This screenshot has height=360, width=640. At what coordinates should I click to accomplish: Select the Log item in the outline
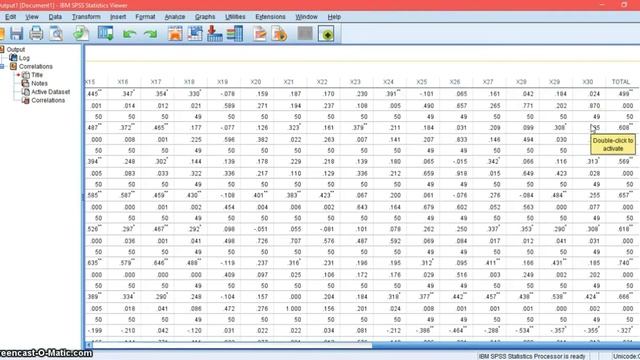[x=24, y=58]
